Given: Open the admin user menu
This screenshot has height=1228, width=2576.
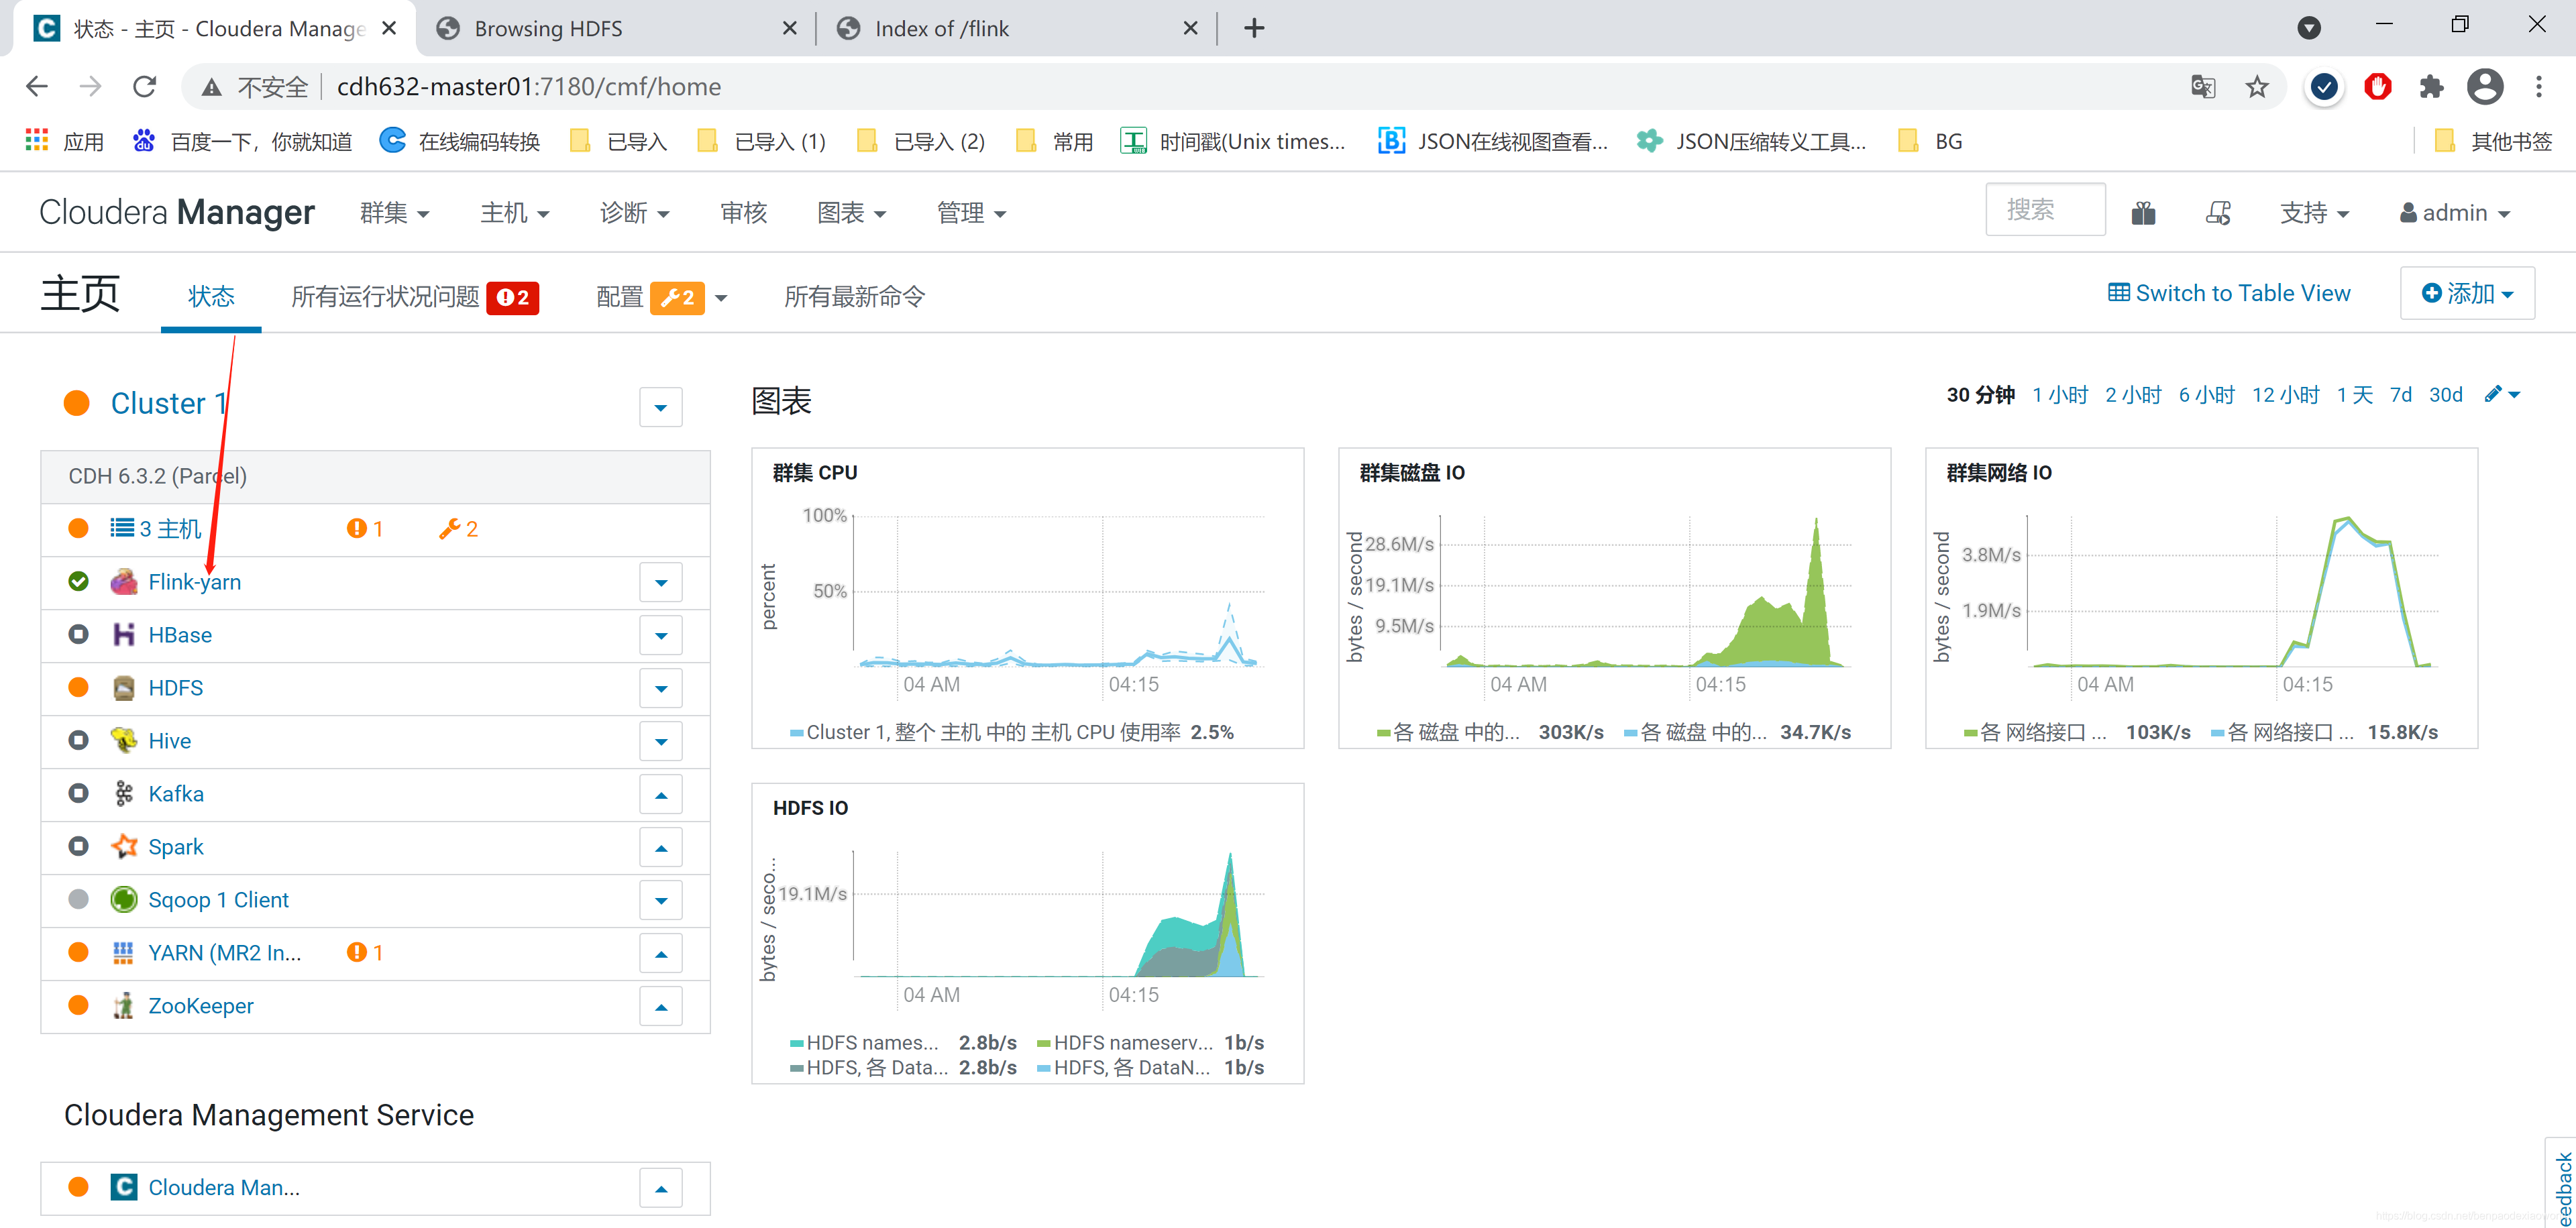Looking at the screenshot, I should coord(2455,213).
